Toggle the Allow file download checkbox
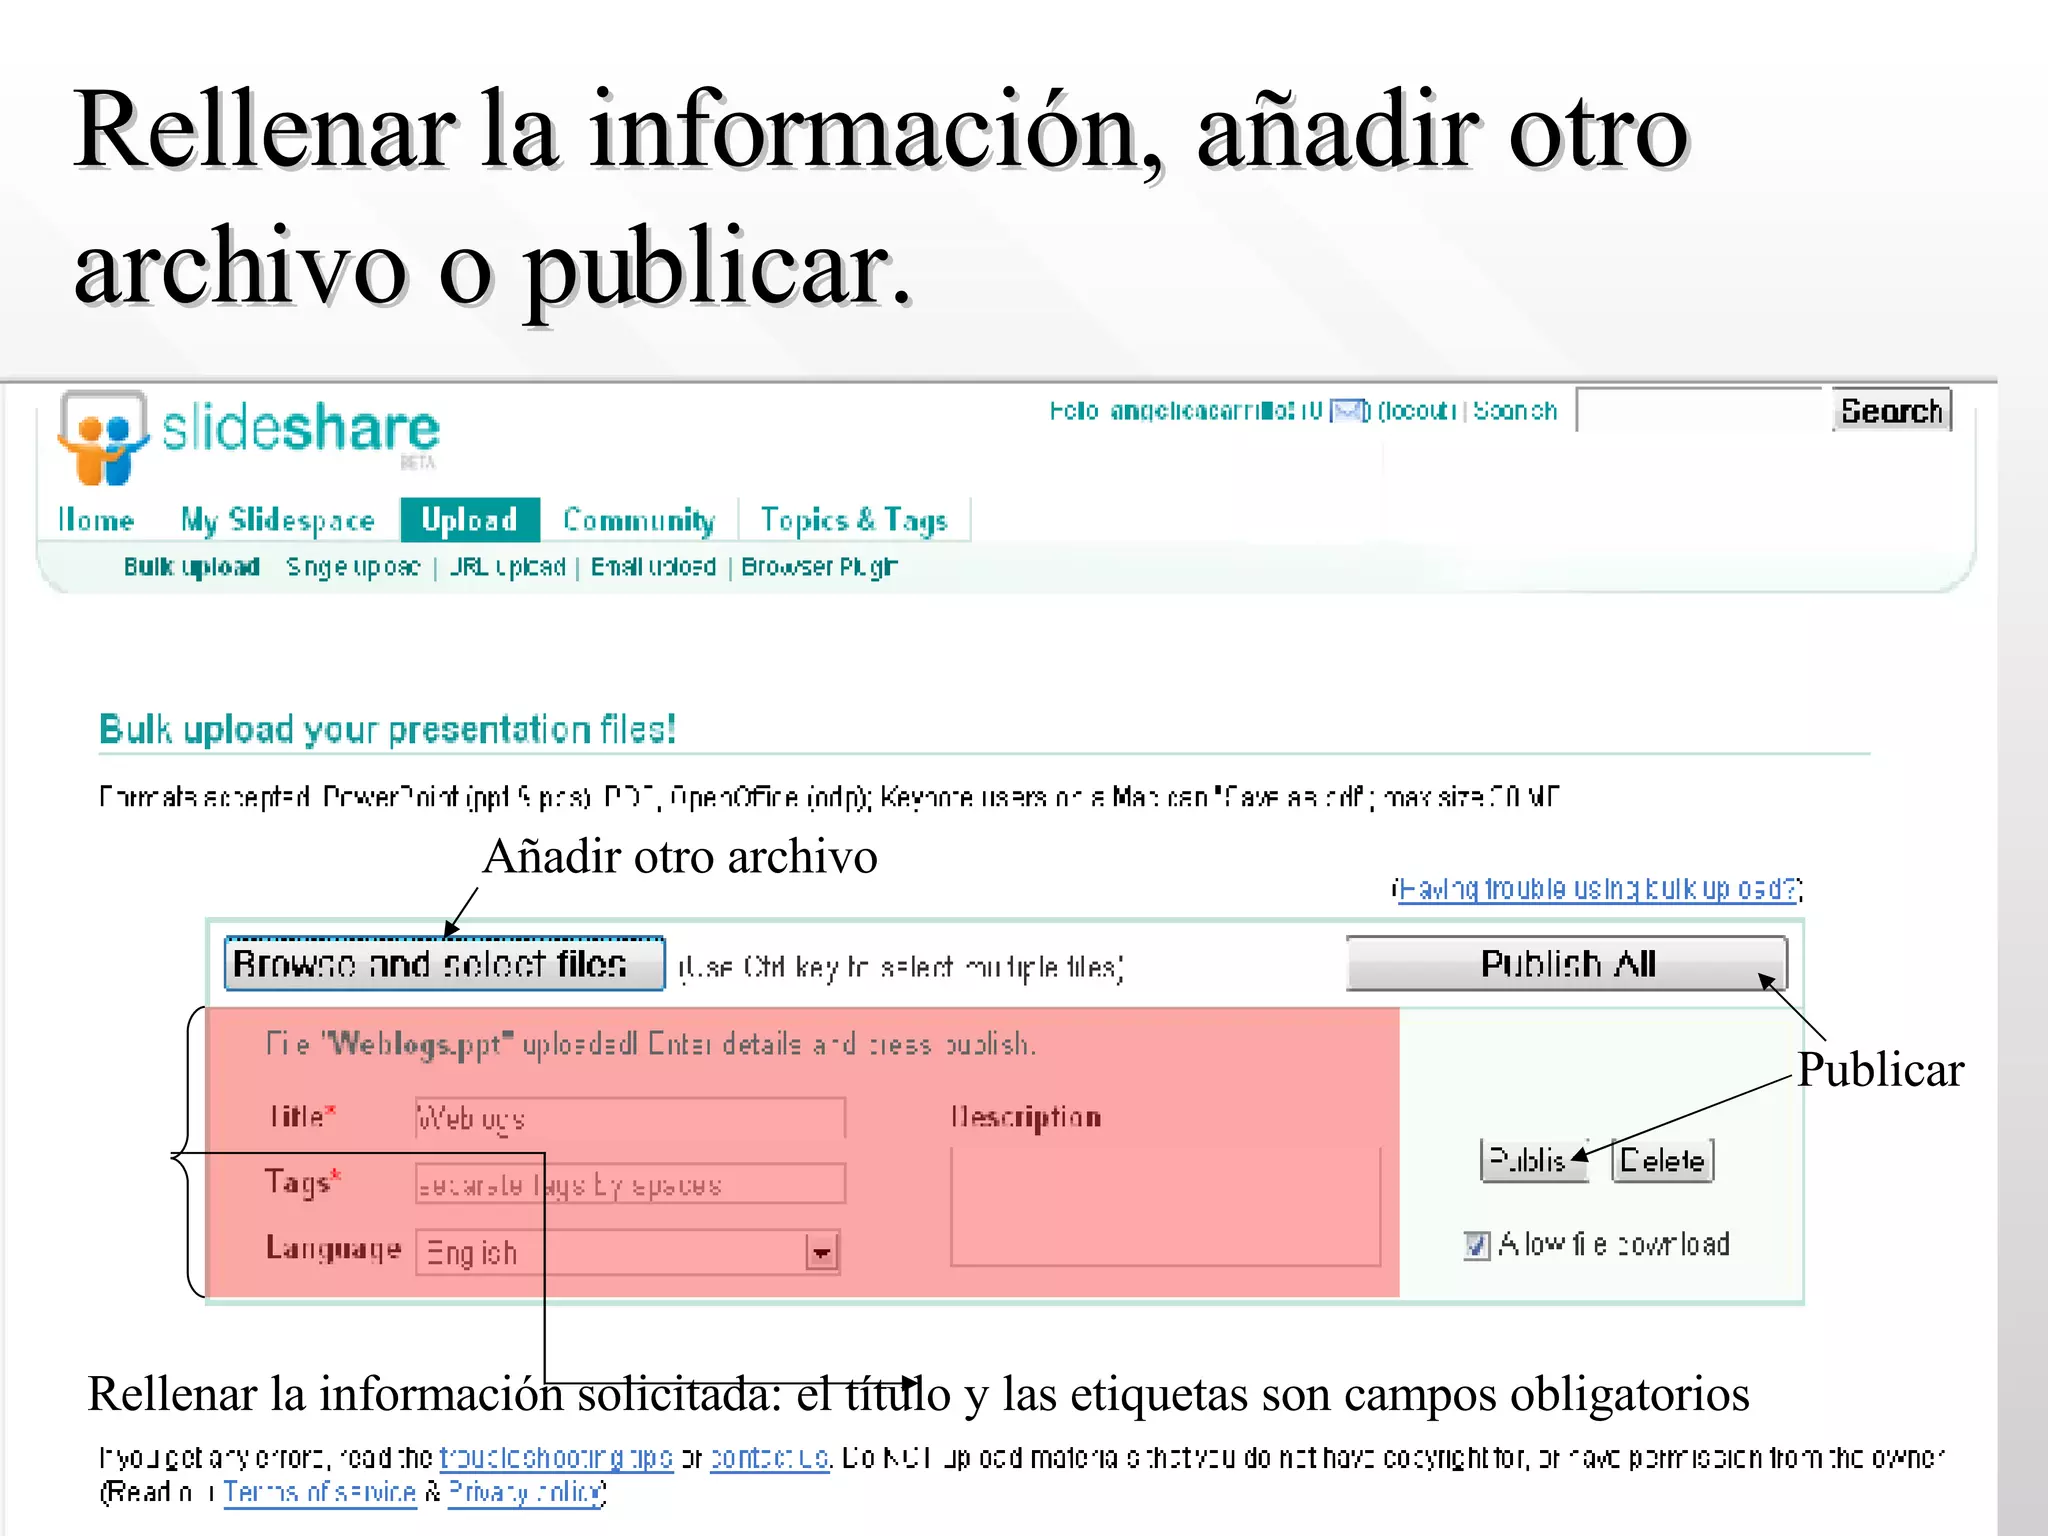Screen dimensions: 2048x1536 click(x=1476, y=1245)
